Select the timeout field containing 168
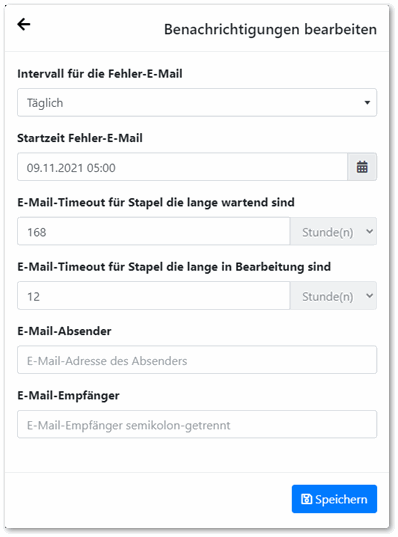Screen dimensions: 398x537 point(154,231)
